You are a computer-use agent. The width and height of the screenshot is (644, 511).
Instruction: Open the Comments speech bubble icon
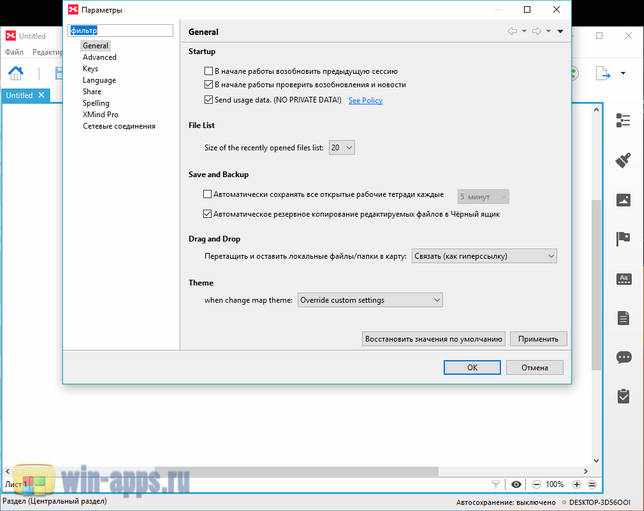[x=623, y=357]
